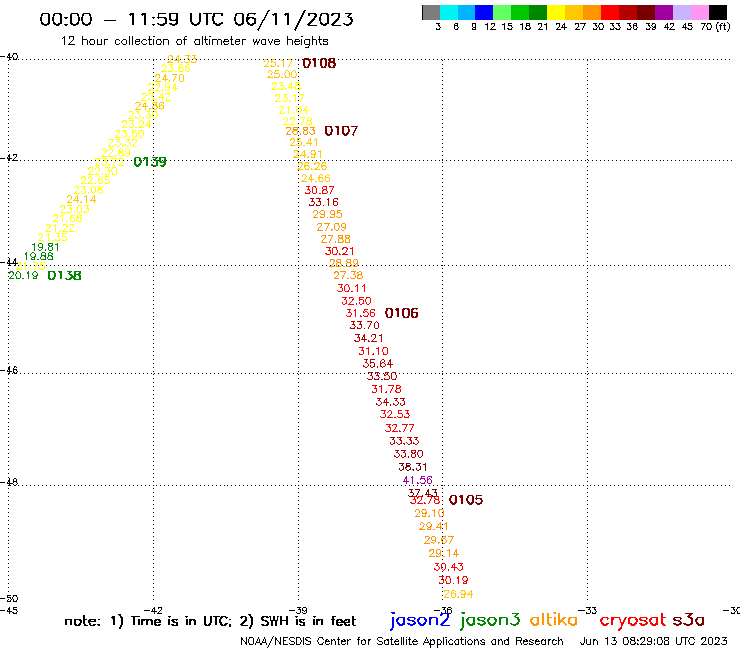Click the value 32.77
The height and width of the screenshot is (650, 740).
click(x=400, y=428)
